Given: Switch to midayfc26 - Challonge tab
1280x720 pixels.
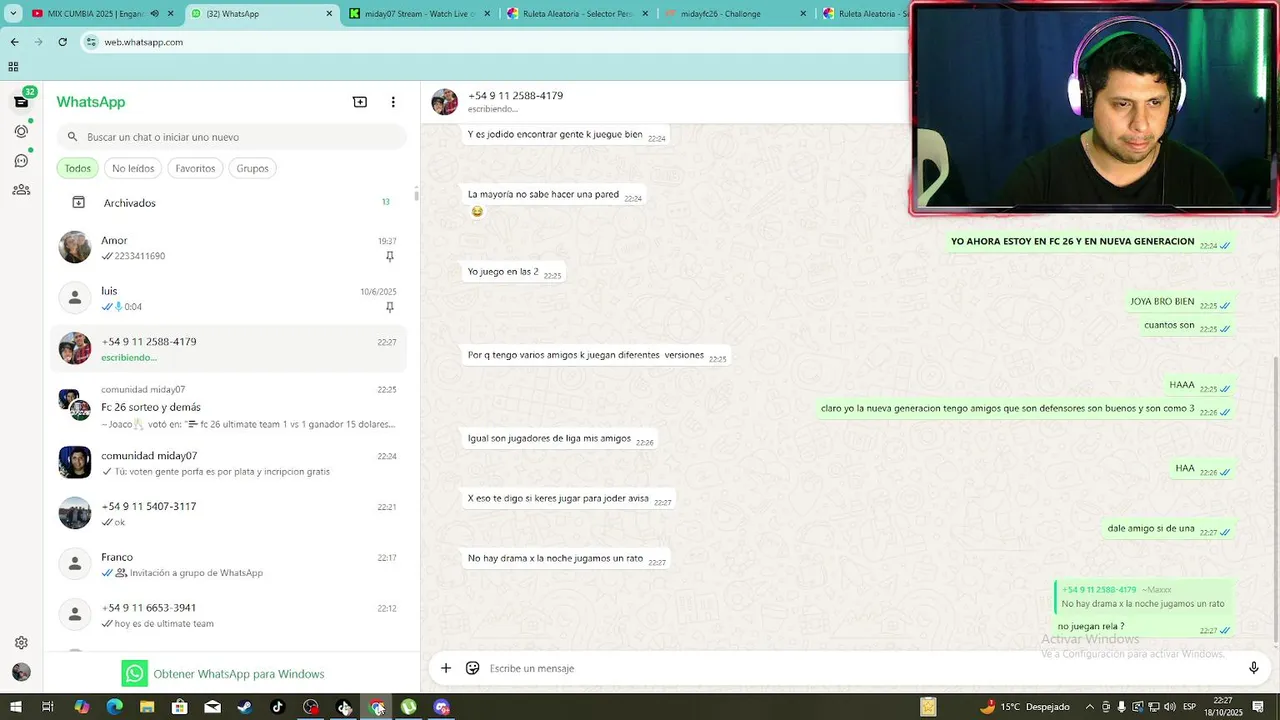Looking at the screenshot, I should tap(735, 14).
